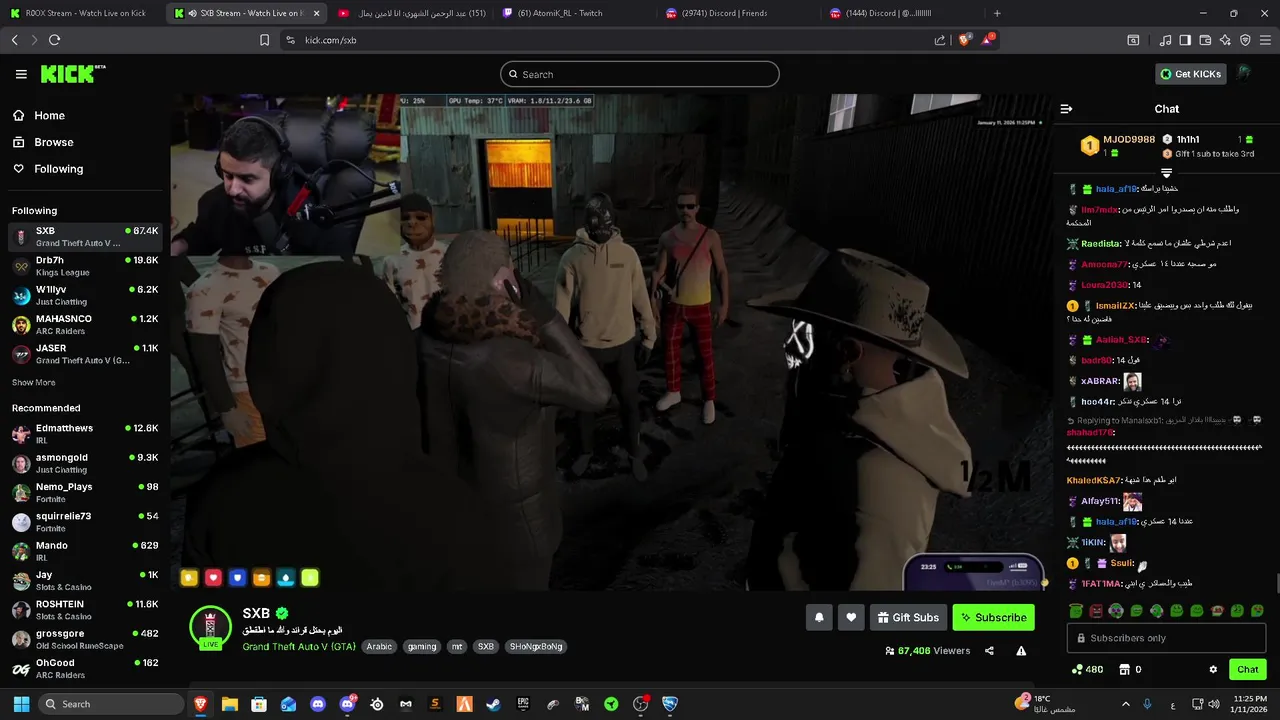Open Epic Games launcher in taskbar
This screenshot has width=1280, height=720.
[x=523, y=704]
